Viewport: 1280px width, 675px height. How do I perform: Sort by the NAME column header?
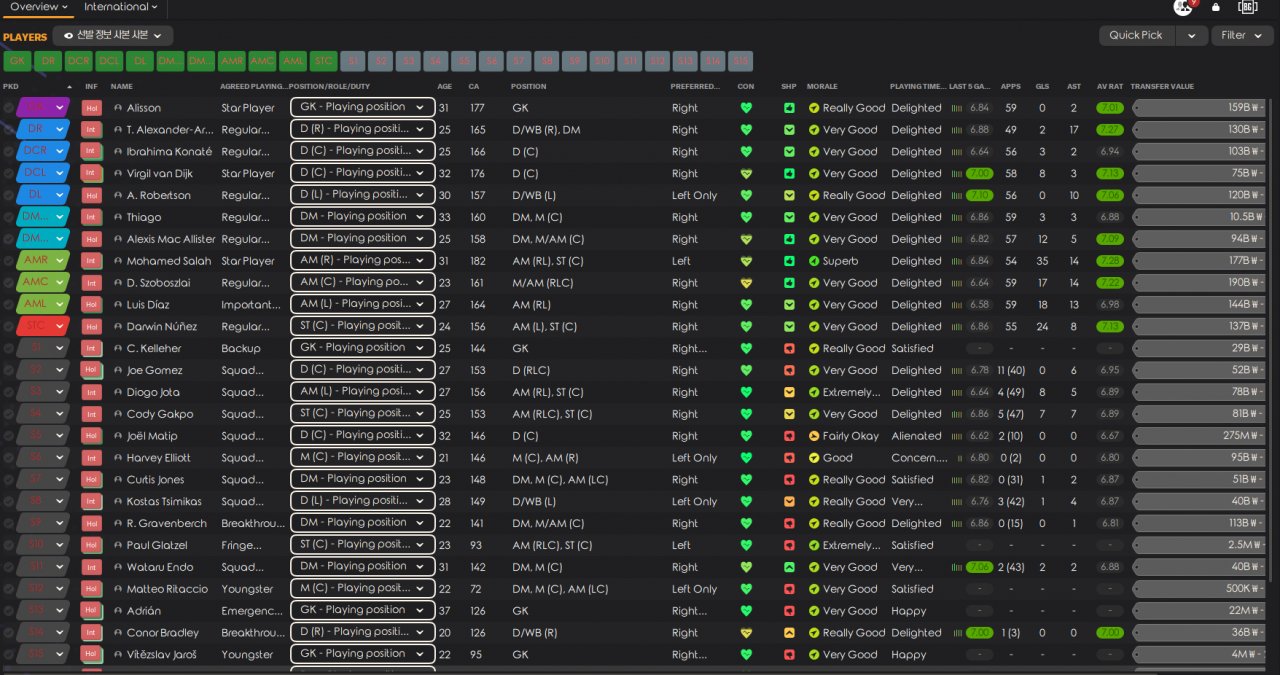tap(122, 87)
